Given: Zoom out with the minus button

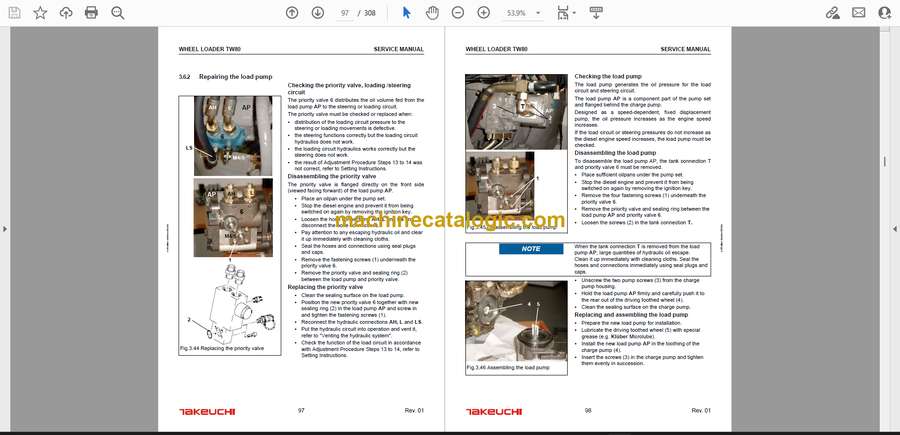Looking at the screenshot, I should 457,13.
